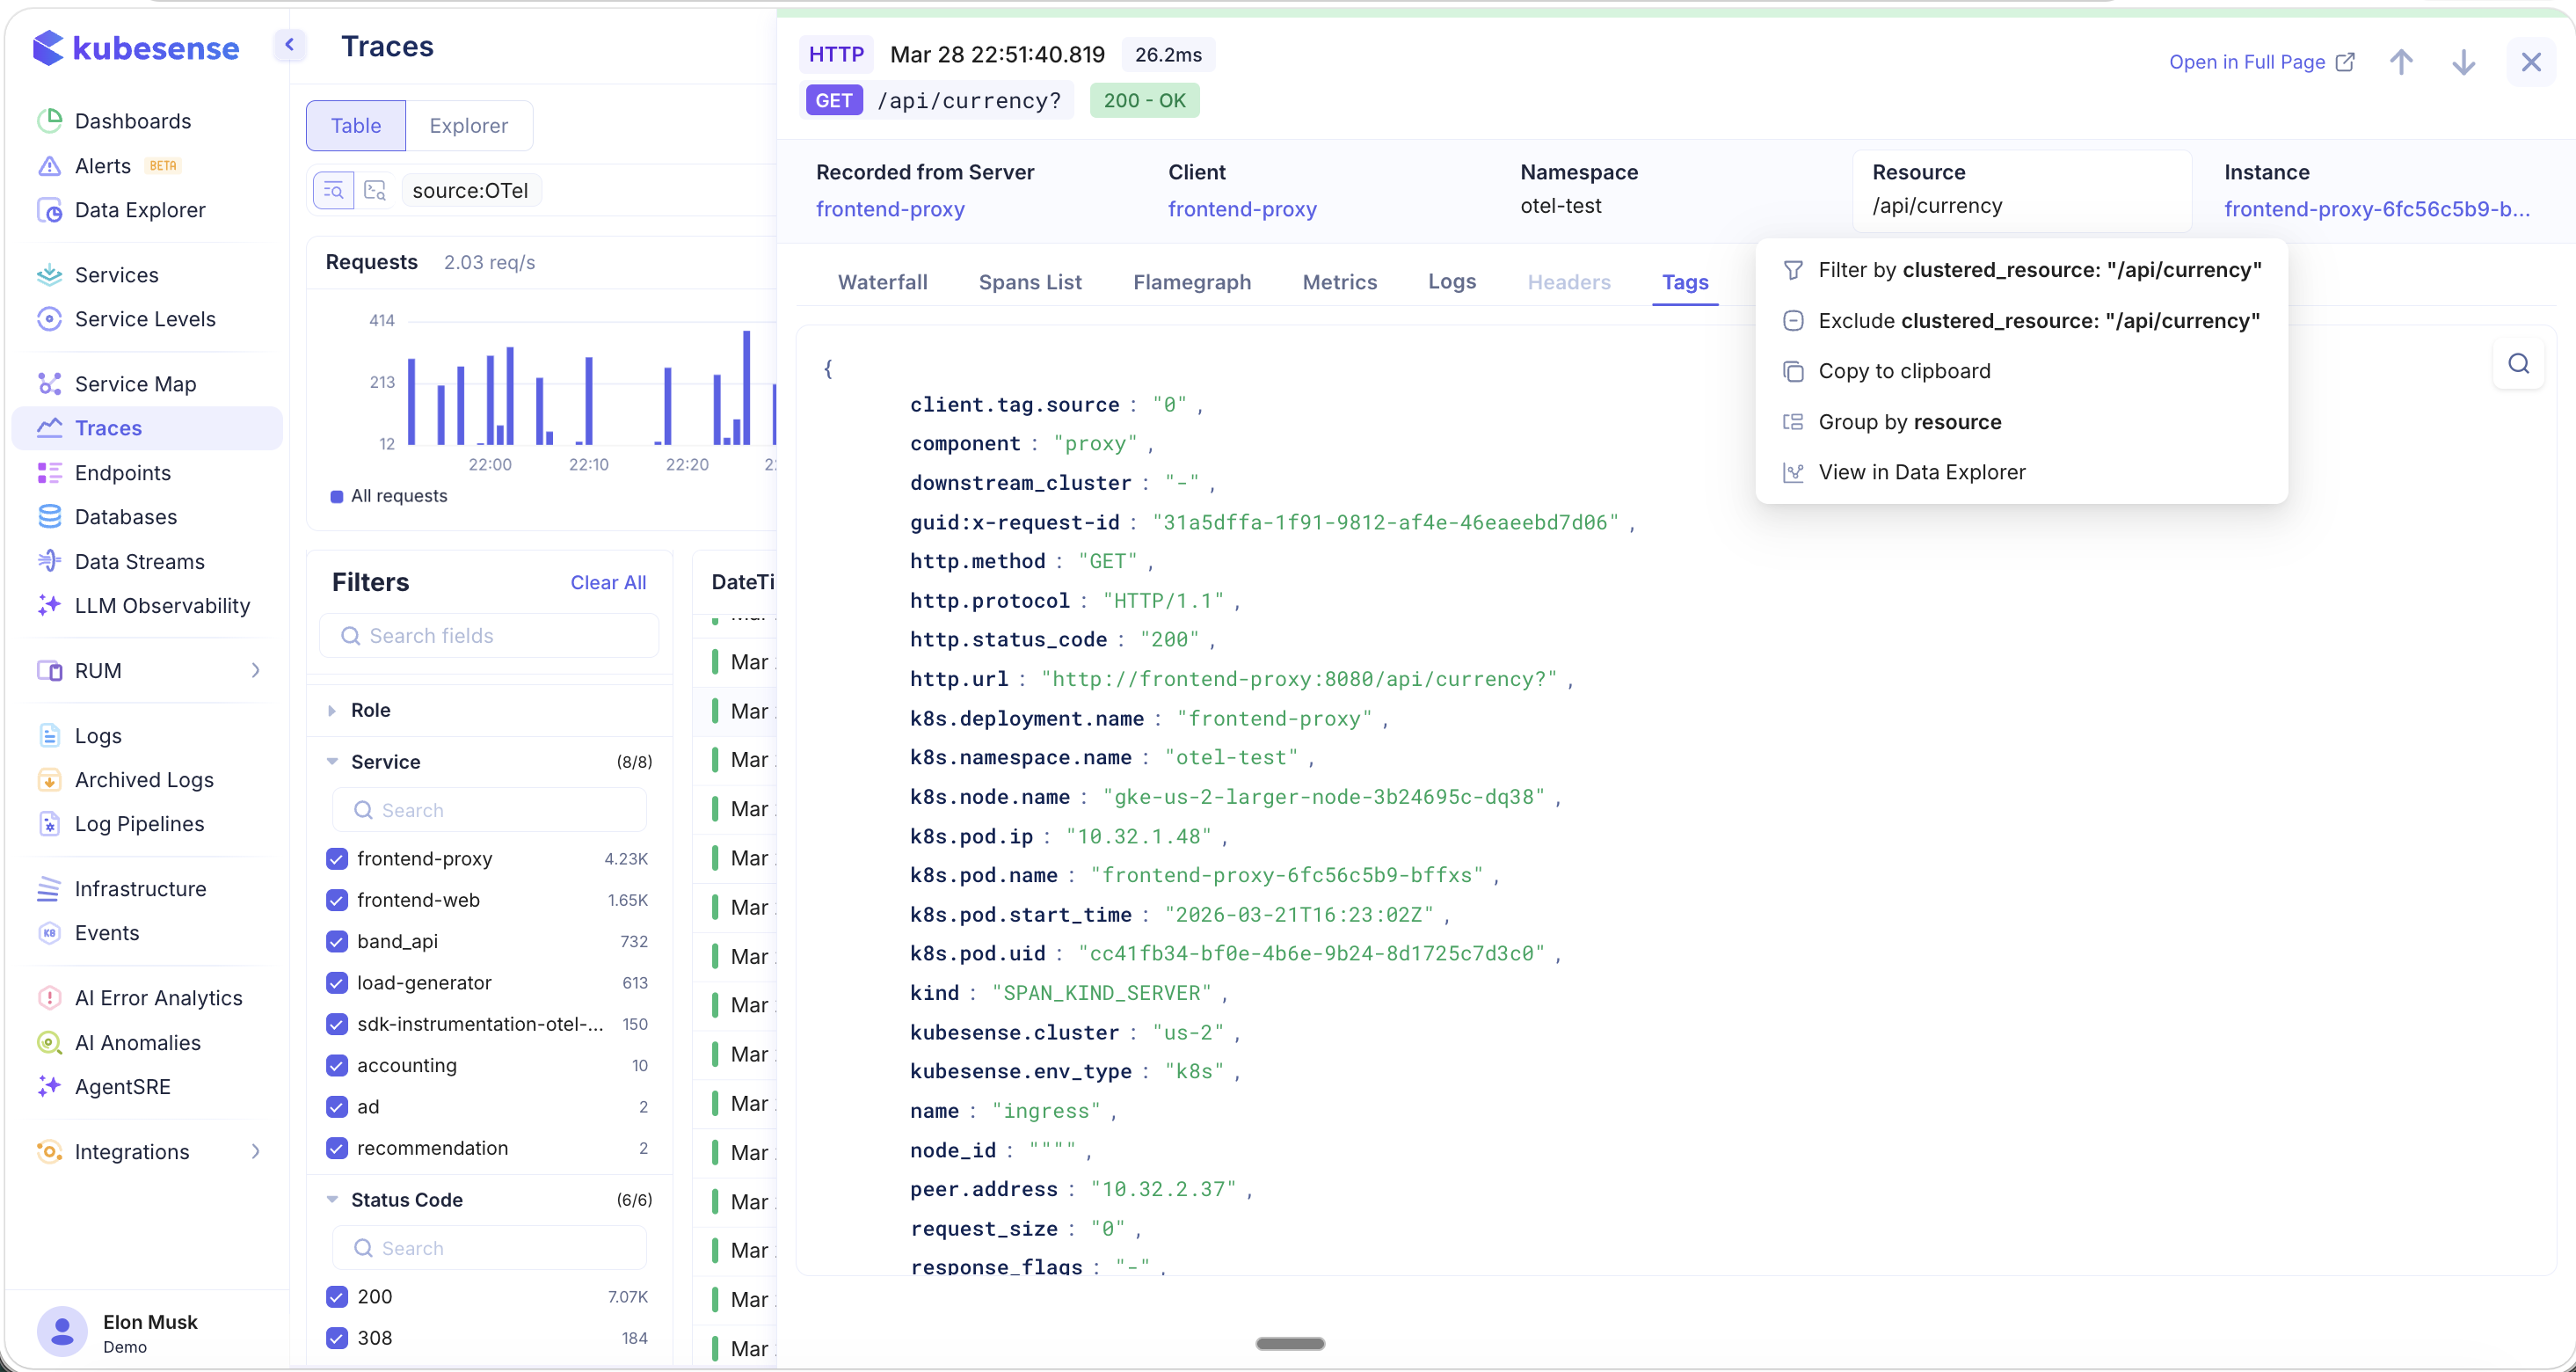Click the search icon in tags panel

[2518, 364]
